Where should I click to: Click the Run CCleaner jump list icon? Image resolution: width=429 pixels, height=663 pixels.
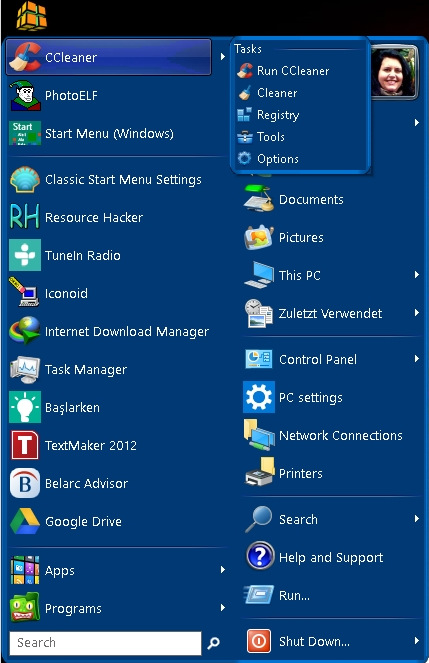click(x=244, y=71)
